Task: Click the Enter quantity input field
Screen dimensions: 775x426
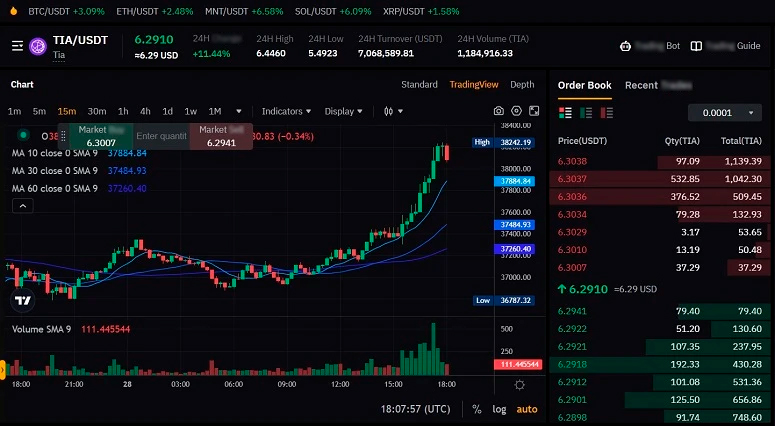Action: (x=162, y=136)
